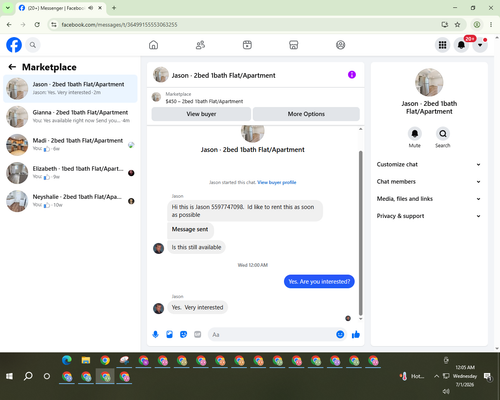Image resolution: width=500 pixels, height=400 pixels.
Task: Expand Customize chat section
Action: click(429, 164)
